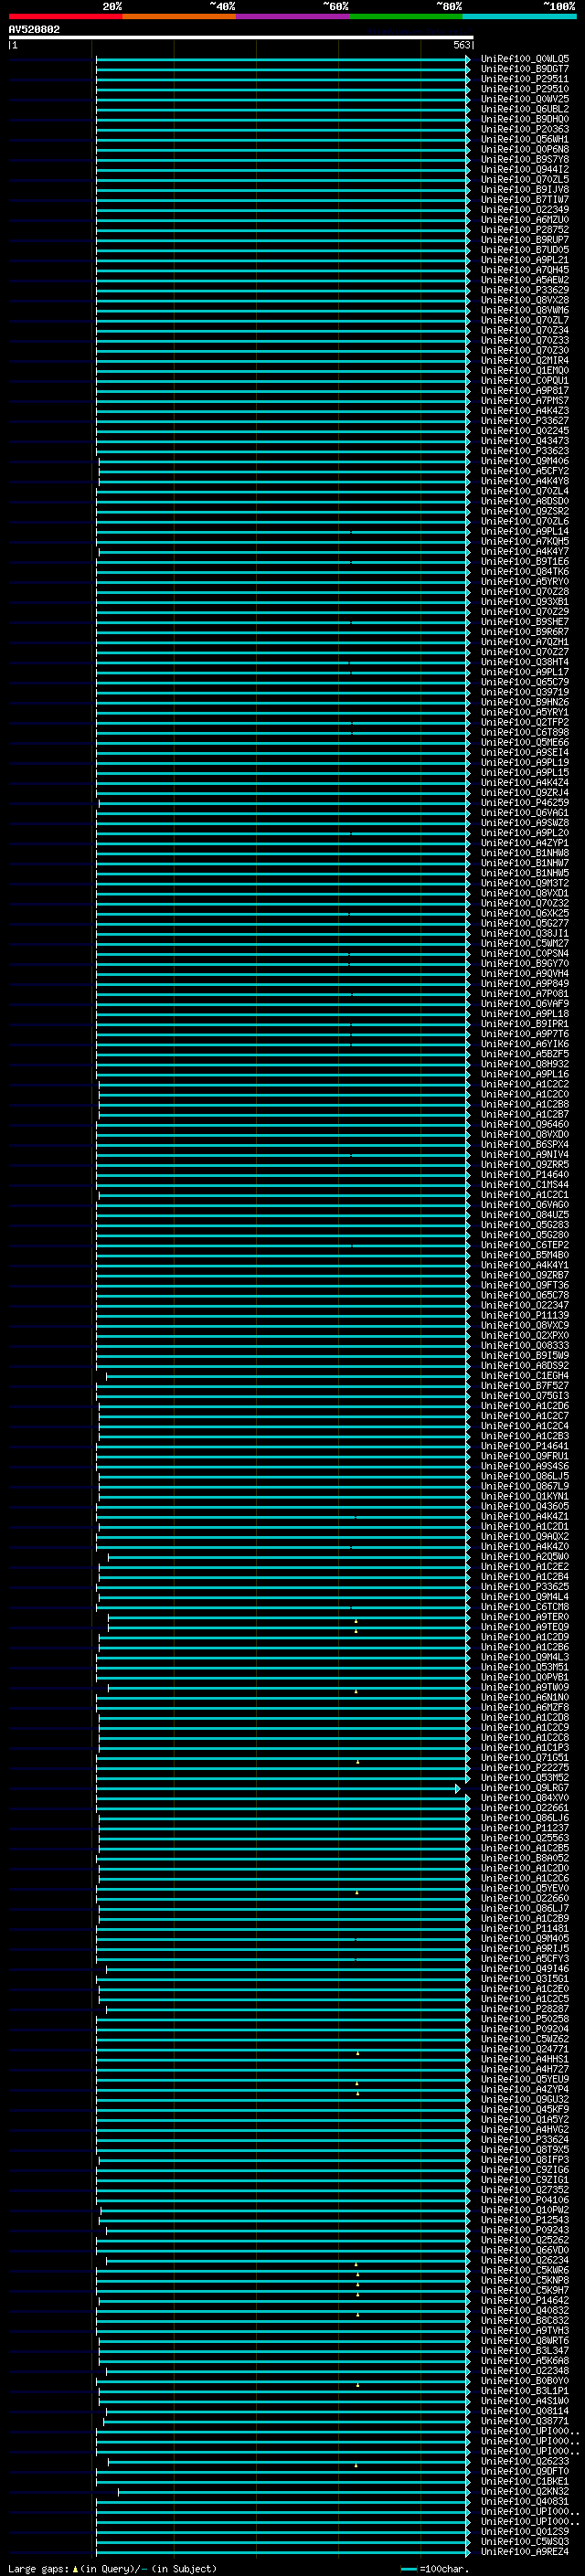Select the UniRef100_B7F527 label

[x=525, y=1386]
